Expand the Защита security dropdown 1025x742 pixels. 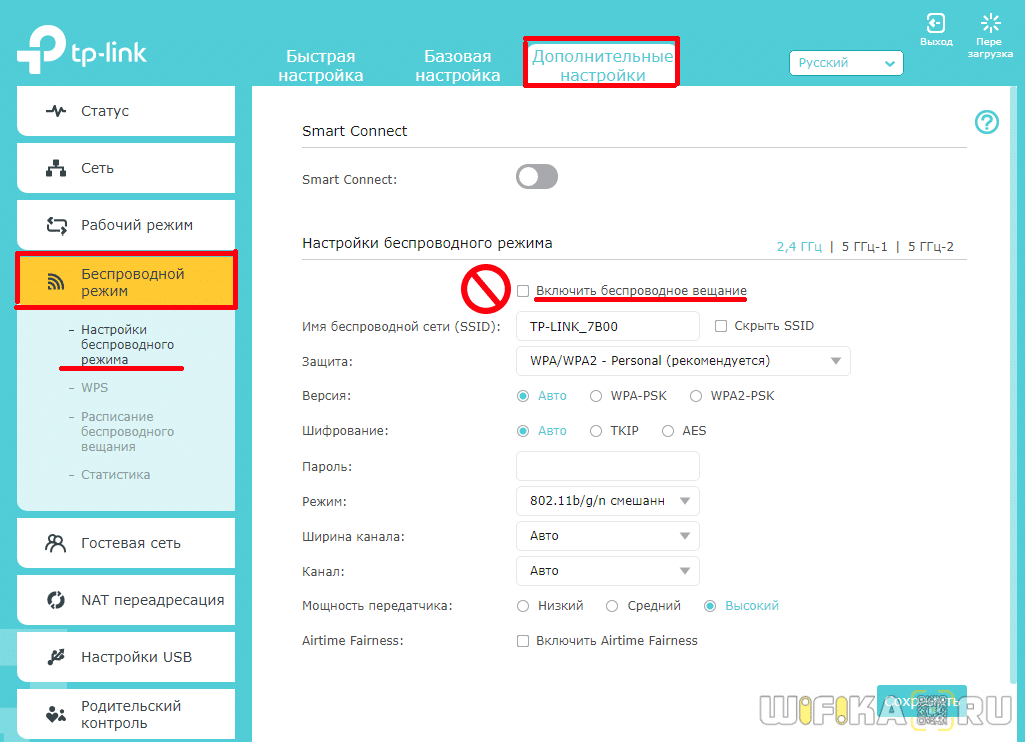683,361
